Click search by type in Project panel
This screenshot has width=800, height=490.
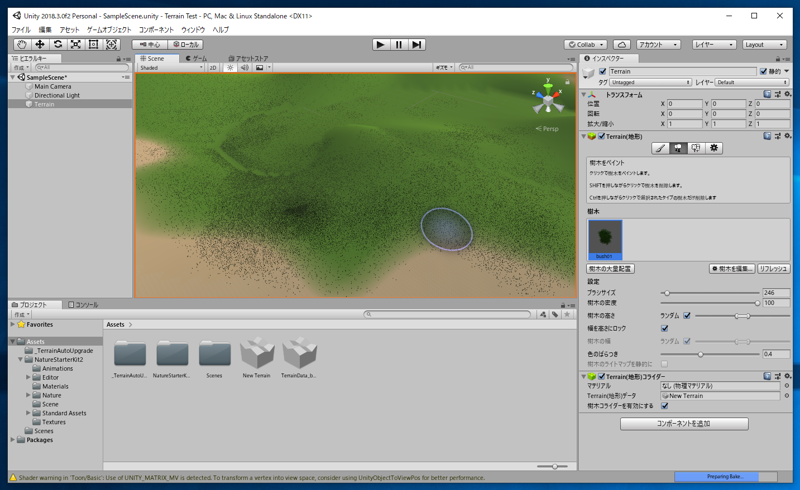(543, 314)
